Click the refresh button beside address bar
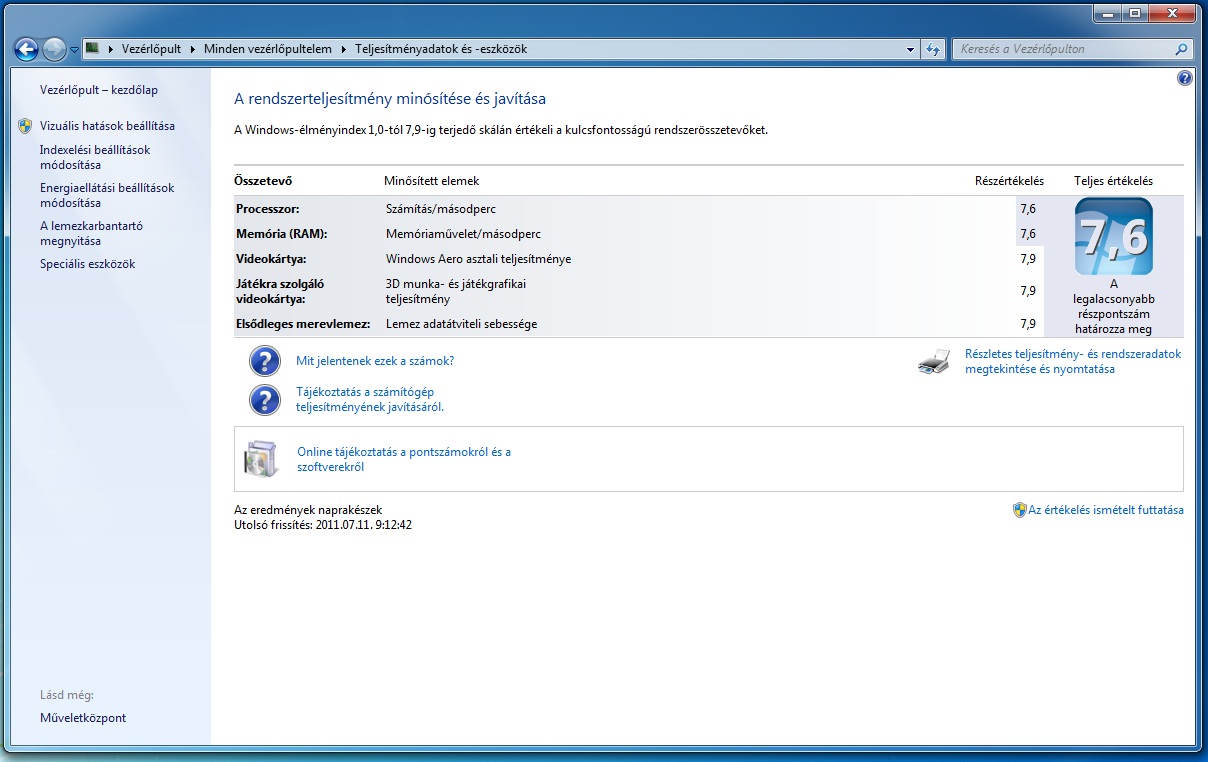The width and height of the screenshot is (1208, 762). pyautogui.click(x=933, y=48)
